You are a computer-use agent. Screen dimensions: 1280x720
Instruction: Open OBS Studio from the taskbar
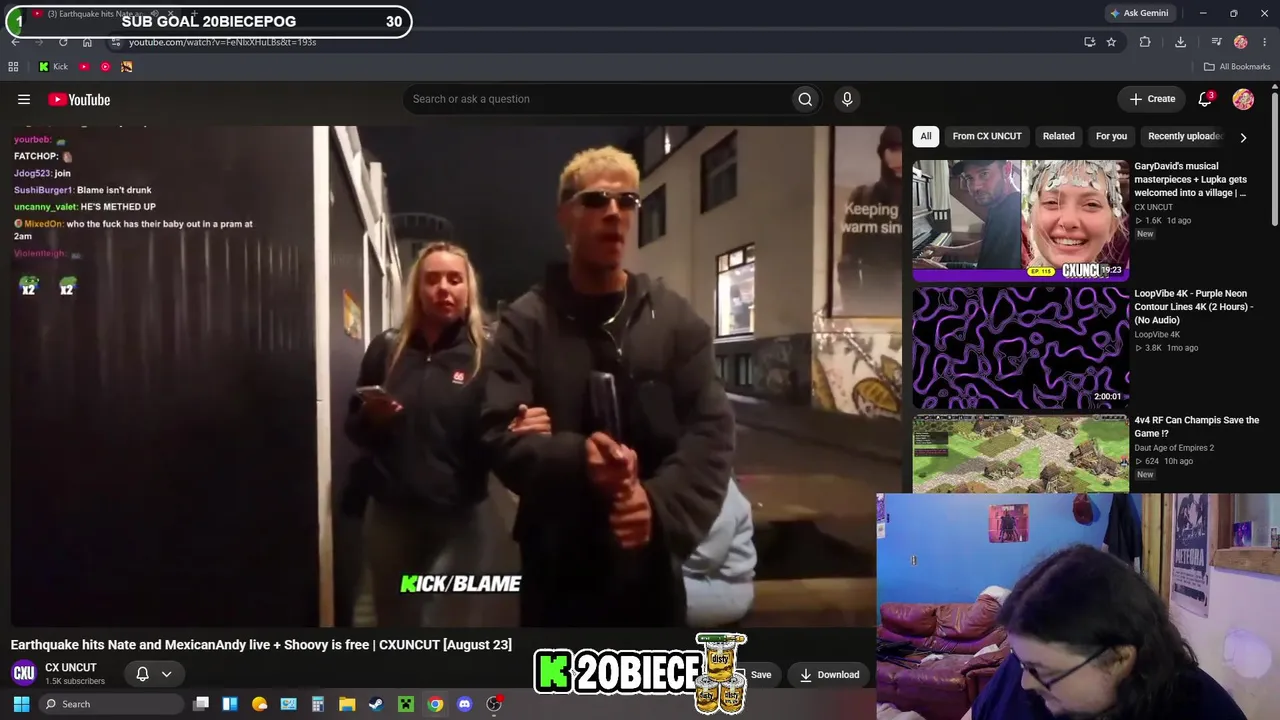(x=493, y=704)
